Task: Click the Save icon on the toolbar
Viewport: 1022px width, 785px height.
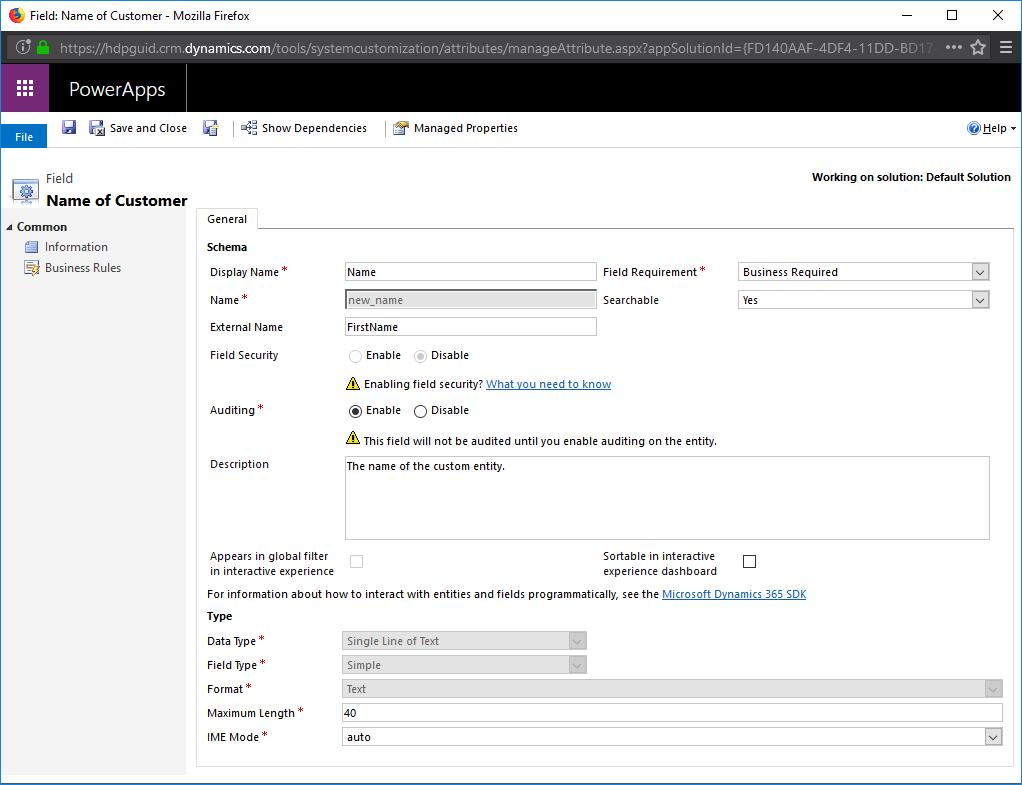Action: (x=68, y=128)
